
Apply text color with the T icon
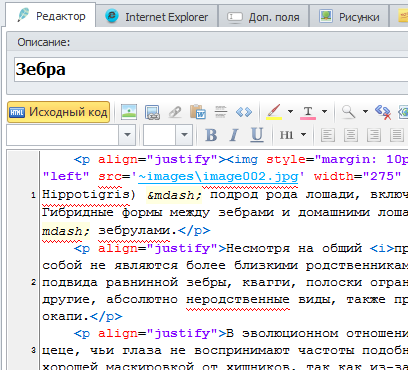pyautogui.click(x=308, y=112)
